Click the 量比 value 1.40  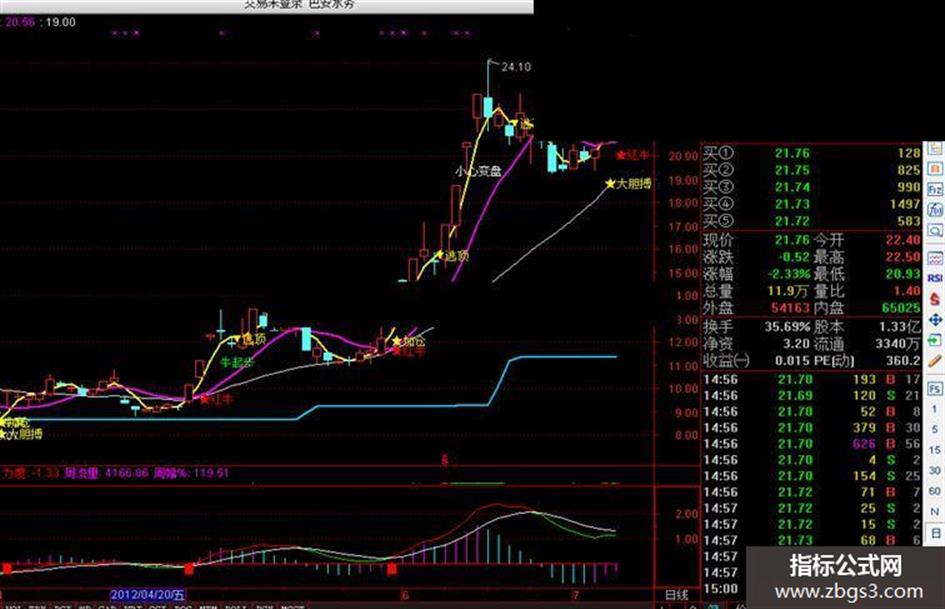click(907, 291)
